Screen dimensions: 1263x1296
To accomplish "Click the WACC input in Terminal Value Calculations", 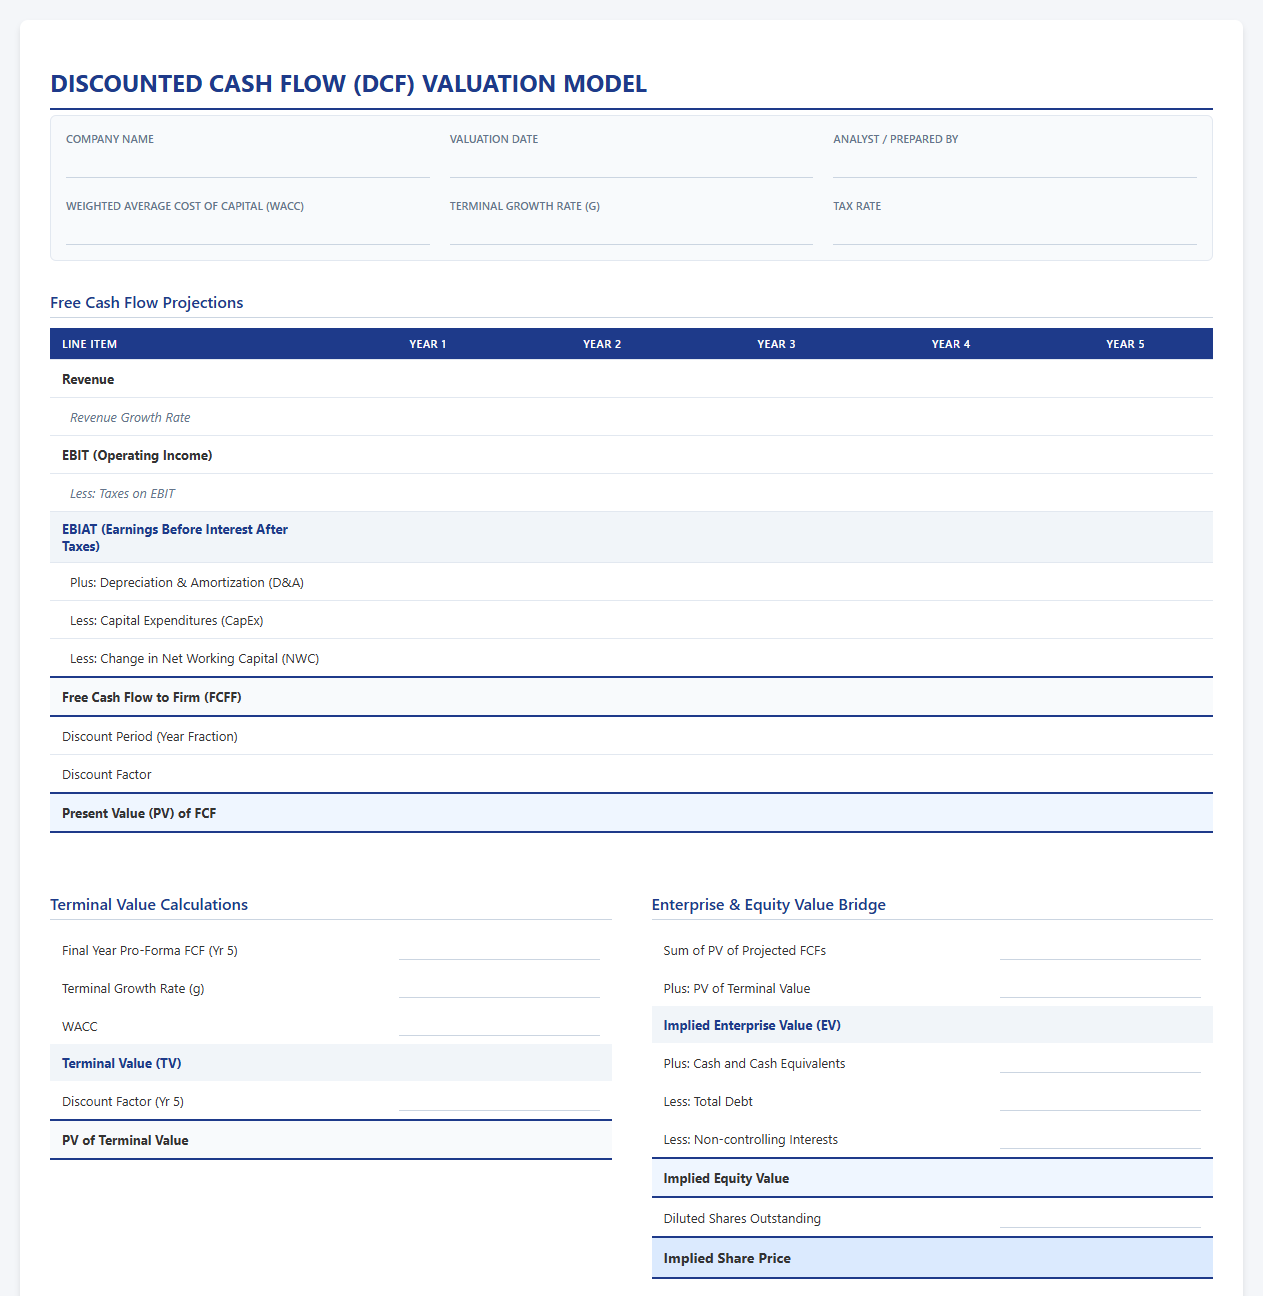I will point(499,1026).
